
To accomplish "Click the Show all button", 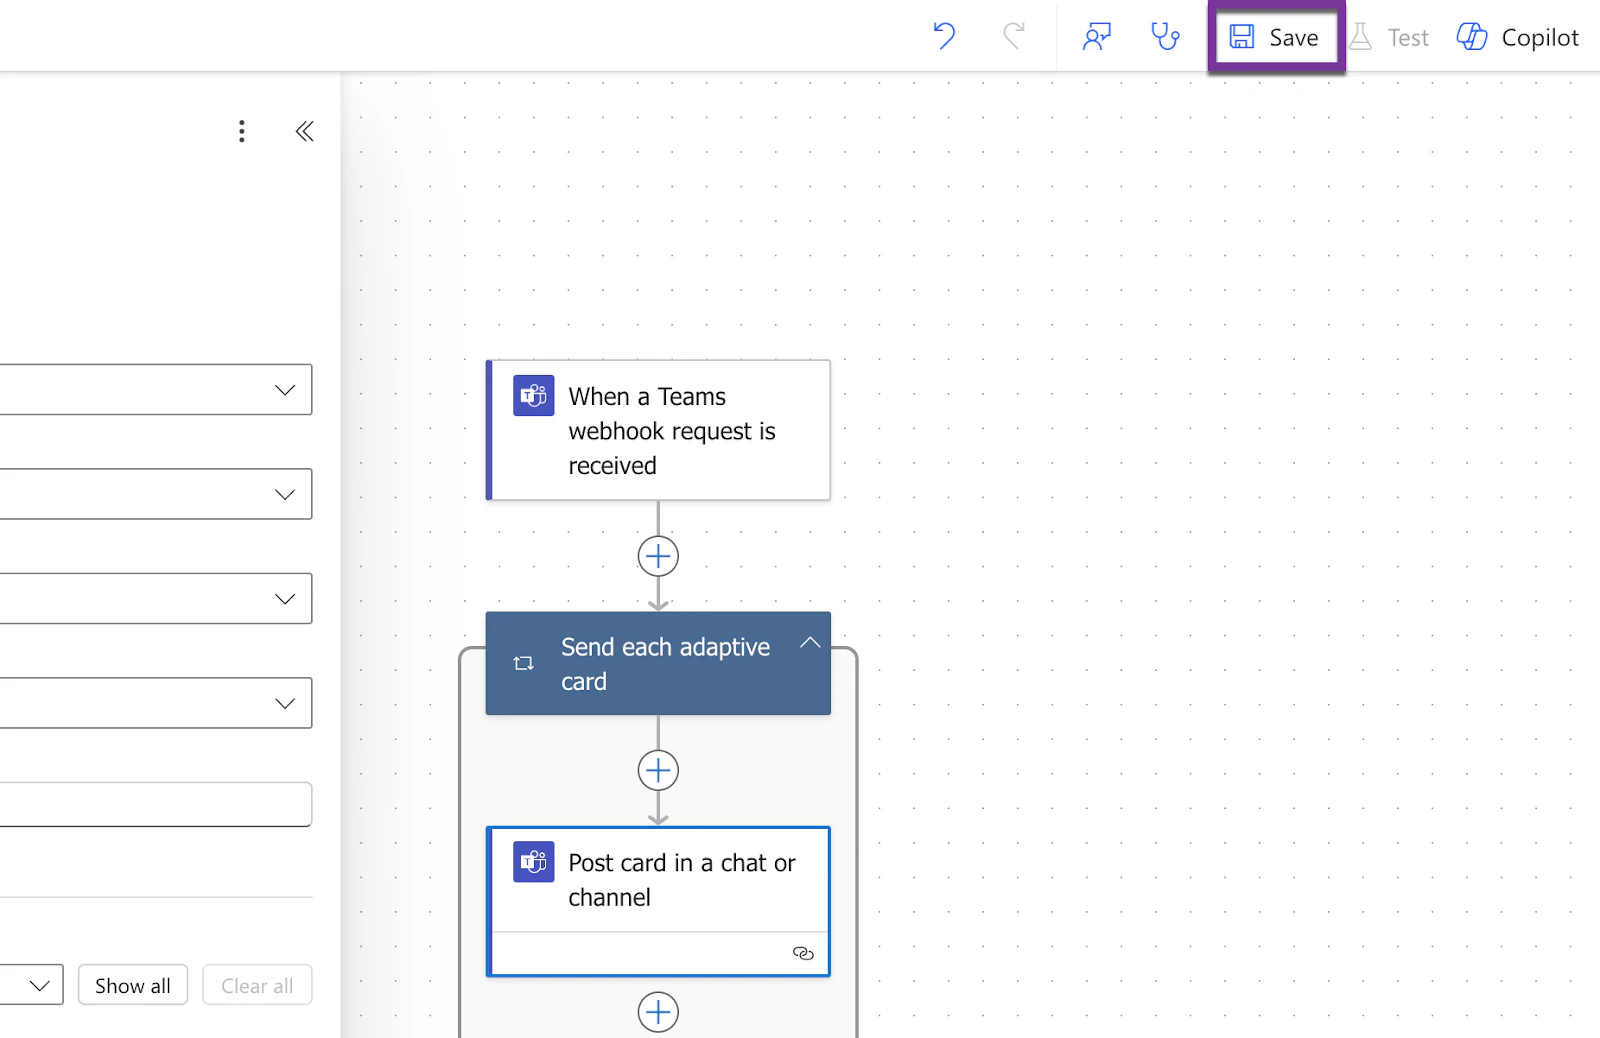I will coord(133,985).
